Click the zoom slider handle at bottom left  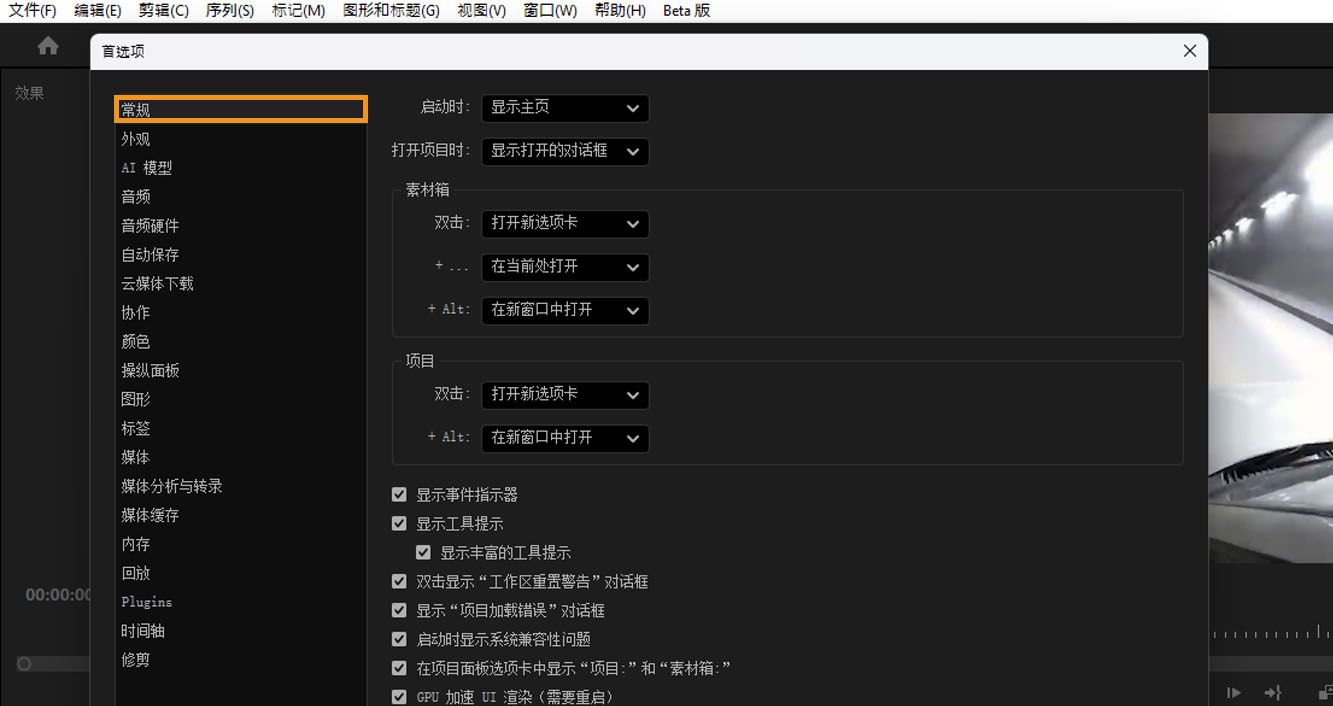[24, 663]
